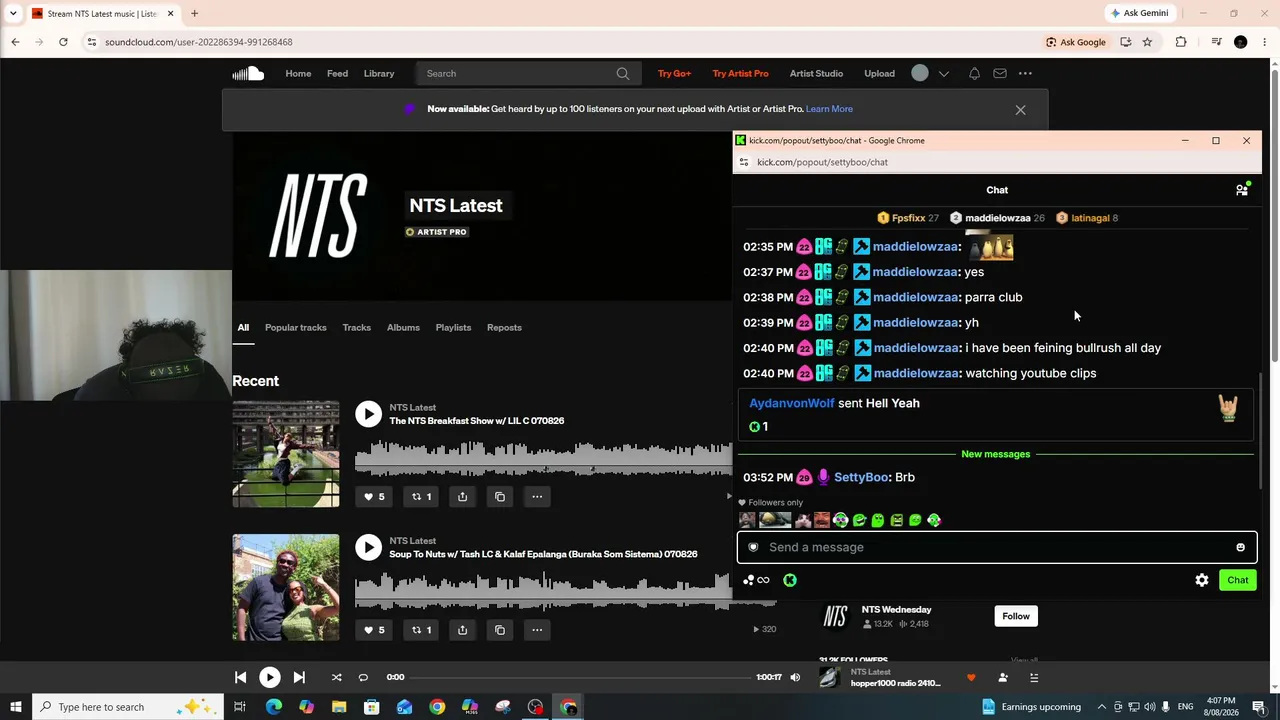Click the green Kick emote icon below input
Screen dimensions: 1280x720
[x=790, y=580]
